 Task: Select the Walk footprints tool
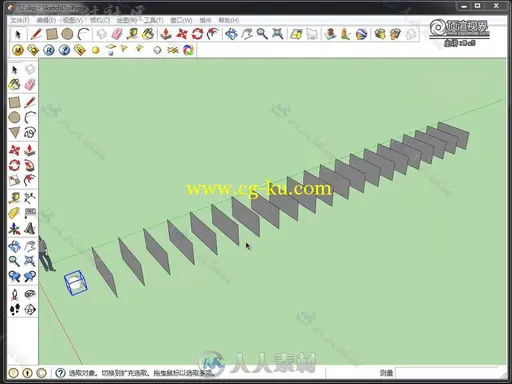pos(14,309)
